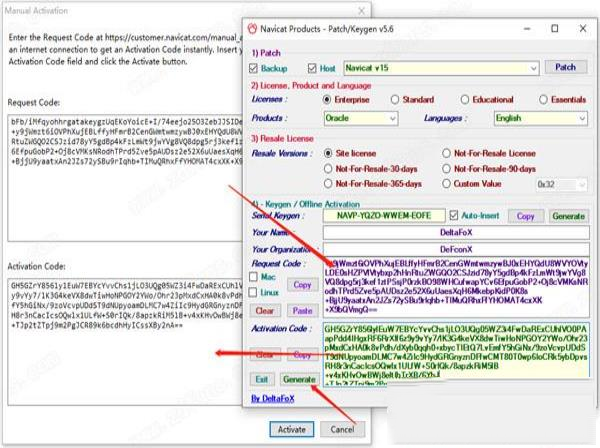
Task: Open the Languages dropdown showing English
Action: click(540, 118)
